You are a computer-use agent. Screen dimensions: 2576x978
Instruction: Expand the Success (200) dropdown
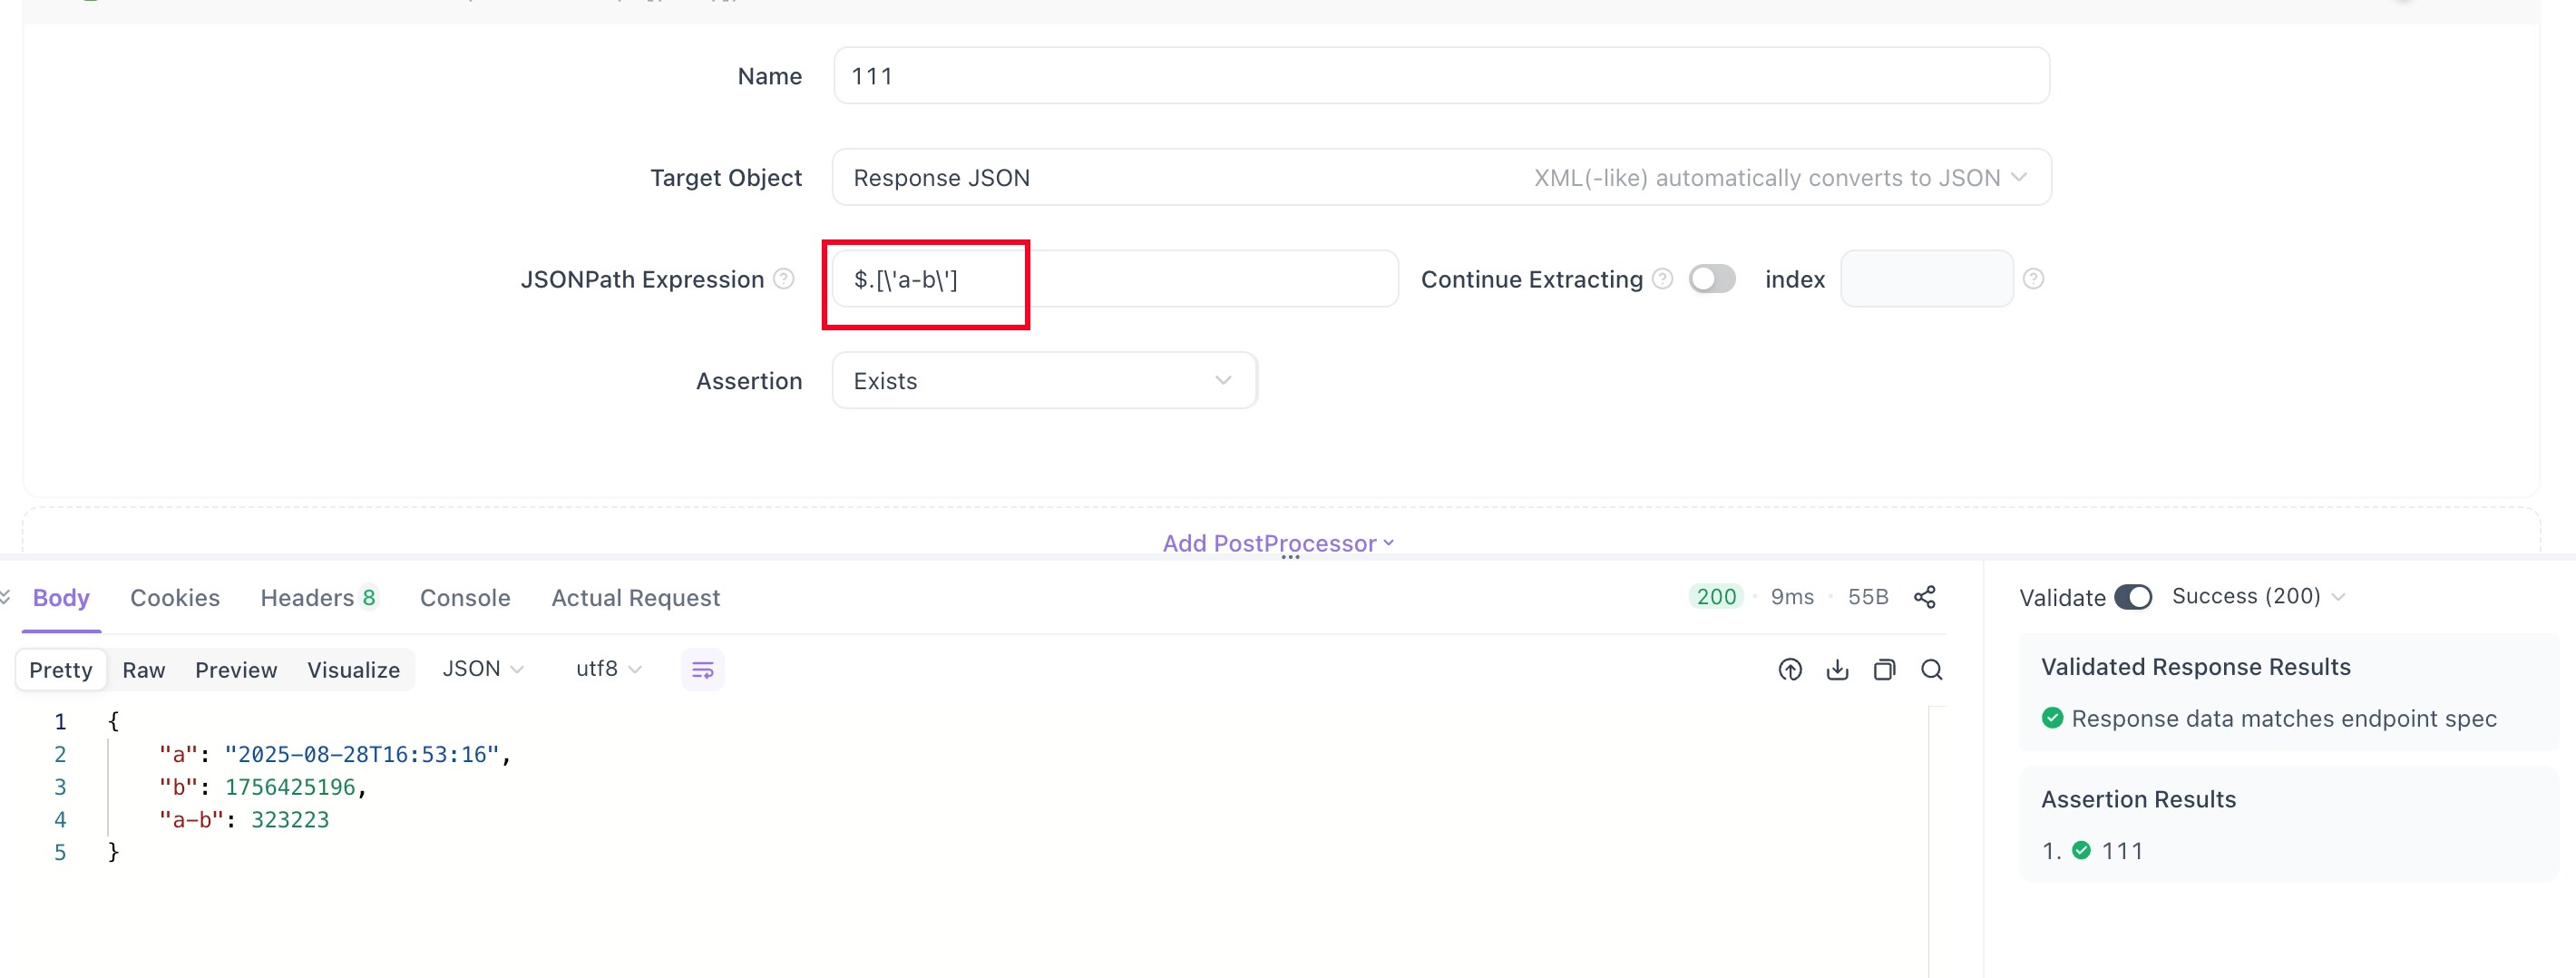2257,597
